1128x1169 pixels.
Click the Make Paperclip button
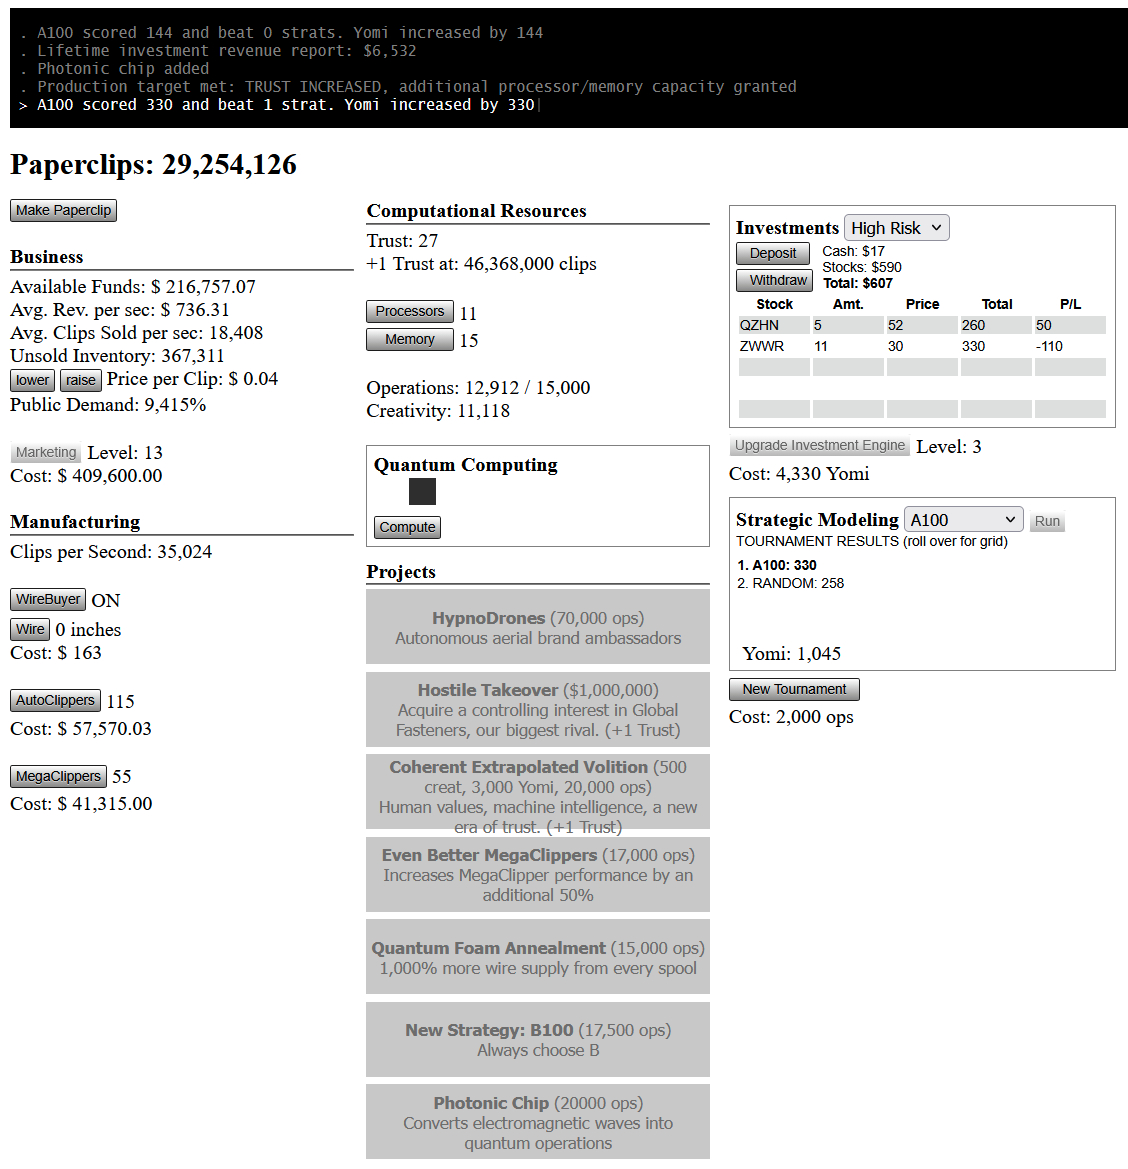point(63,210)
